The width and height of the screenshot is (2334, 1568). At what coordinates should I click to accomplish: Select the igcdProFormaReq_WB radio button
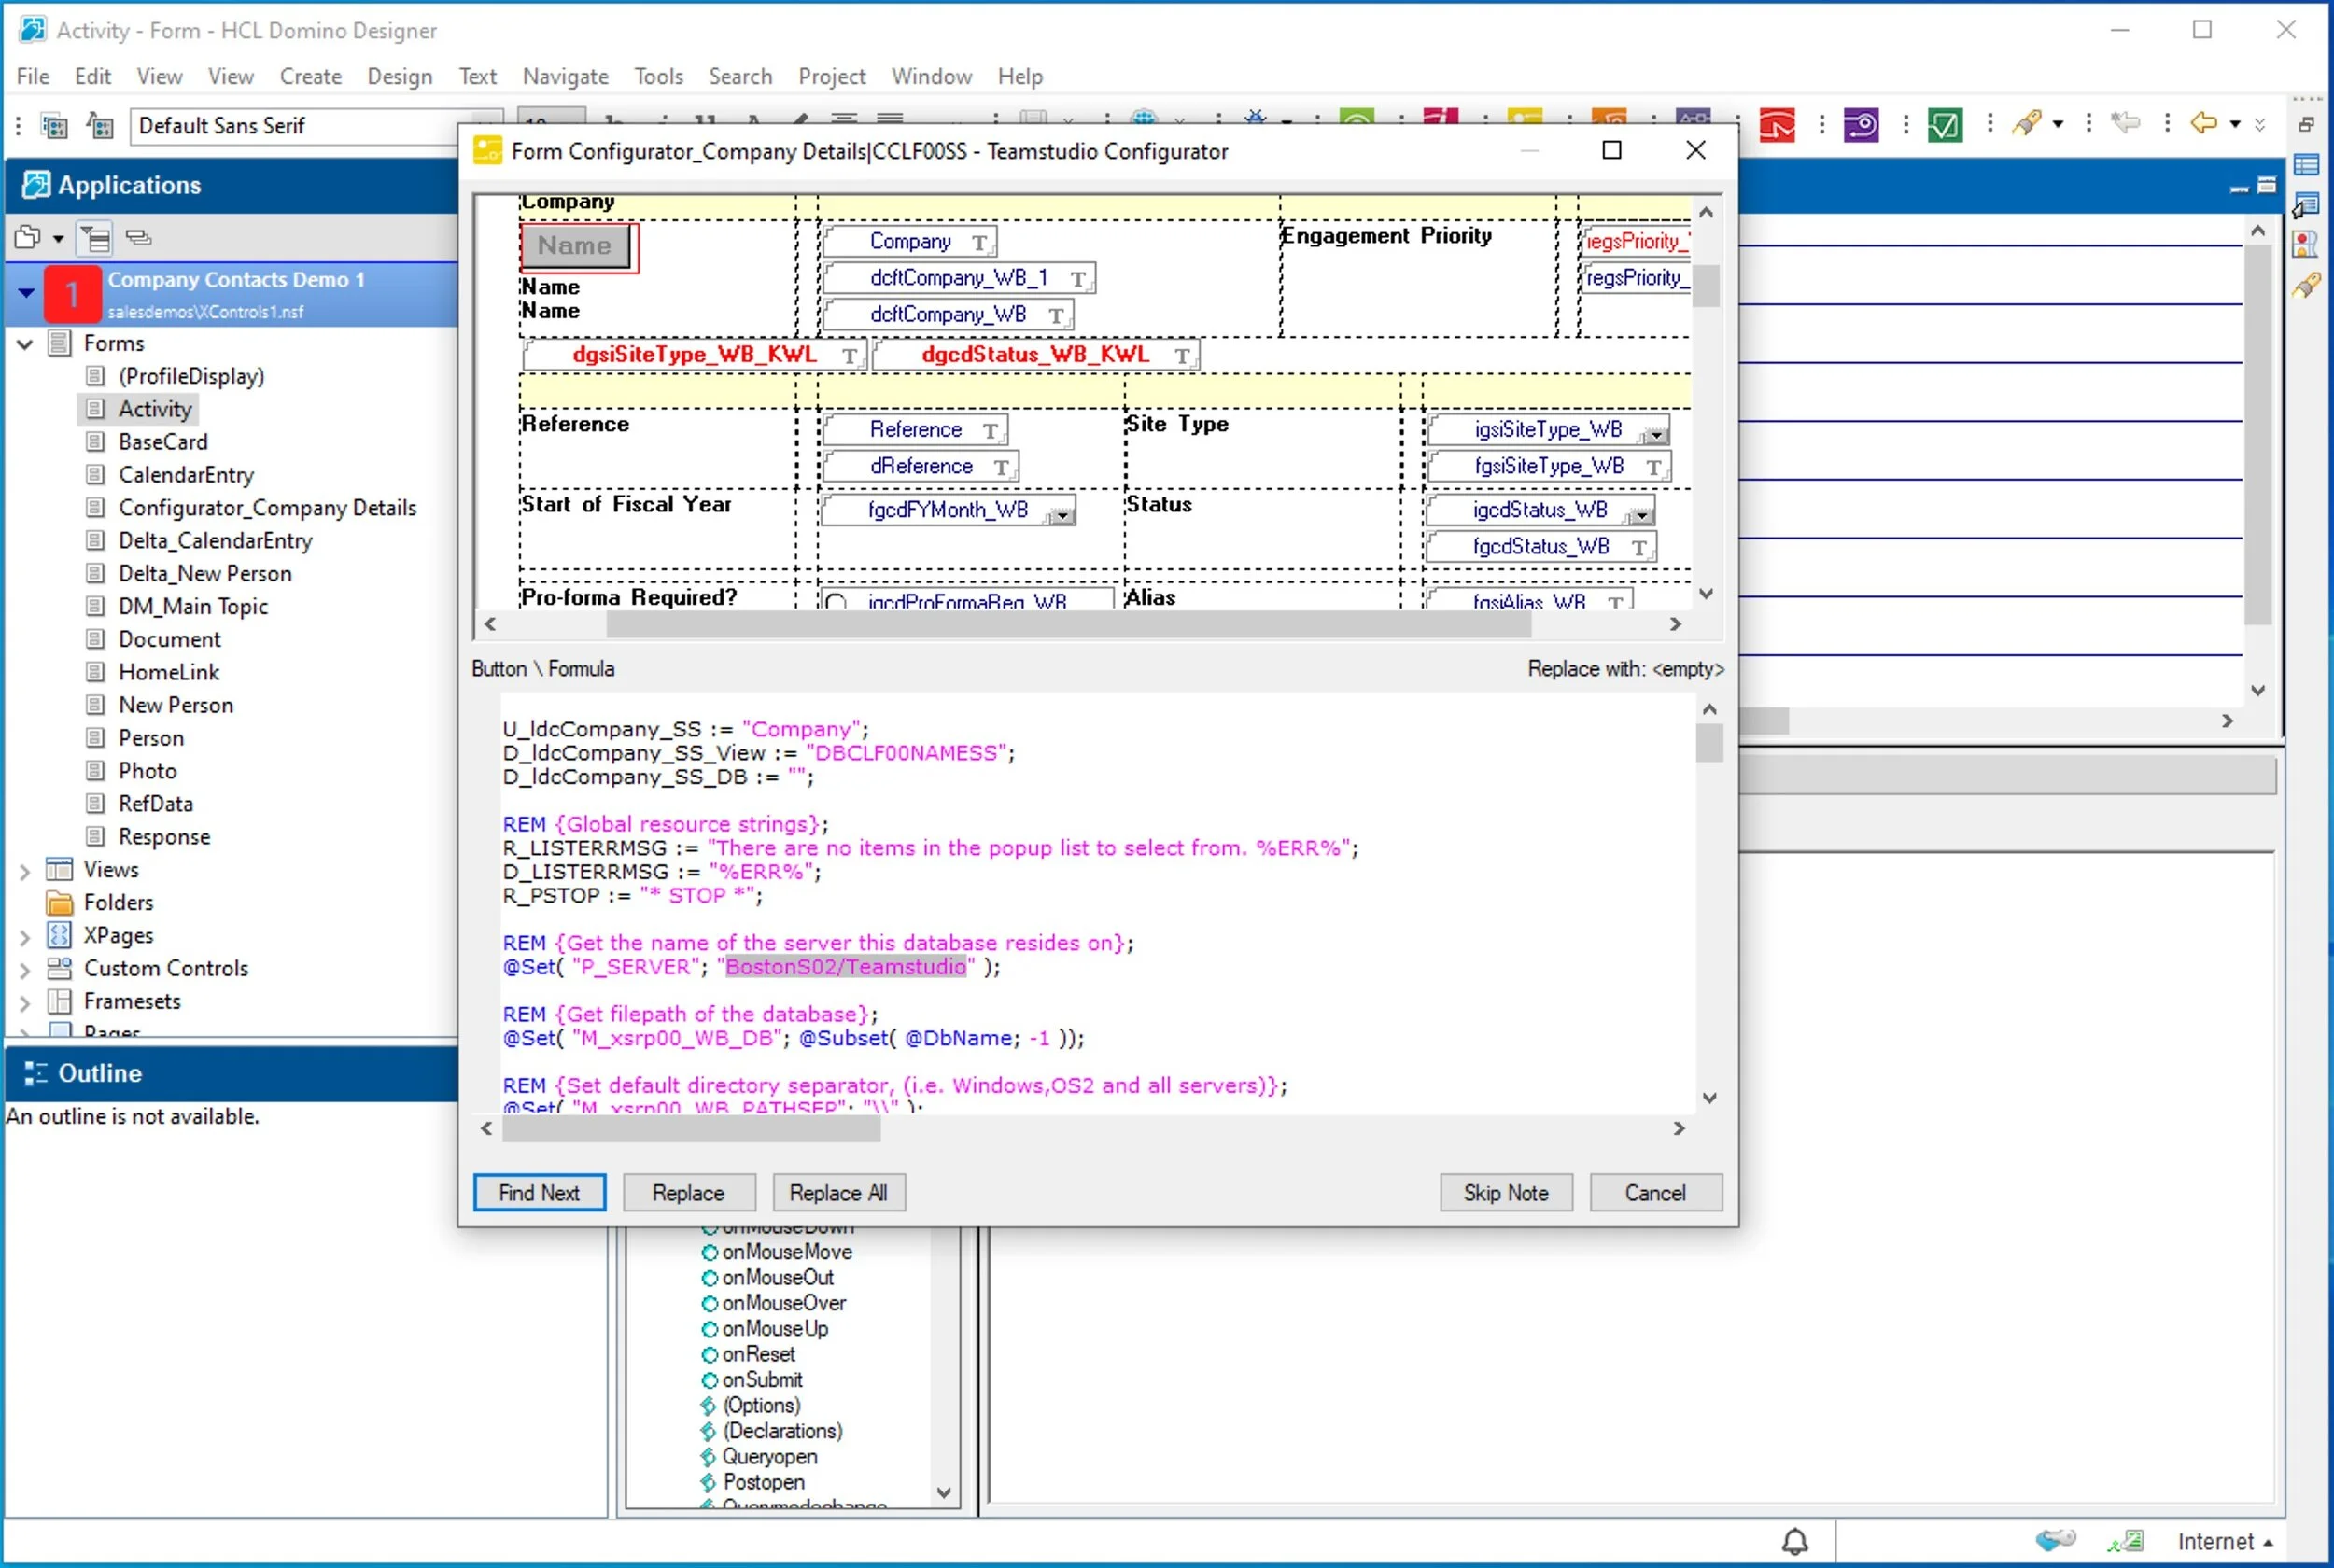(x=837, y=602)
